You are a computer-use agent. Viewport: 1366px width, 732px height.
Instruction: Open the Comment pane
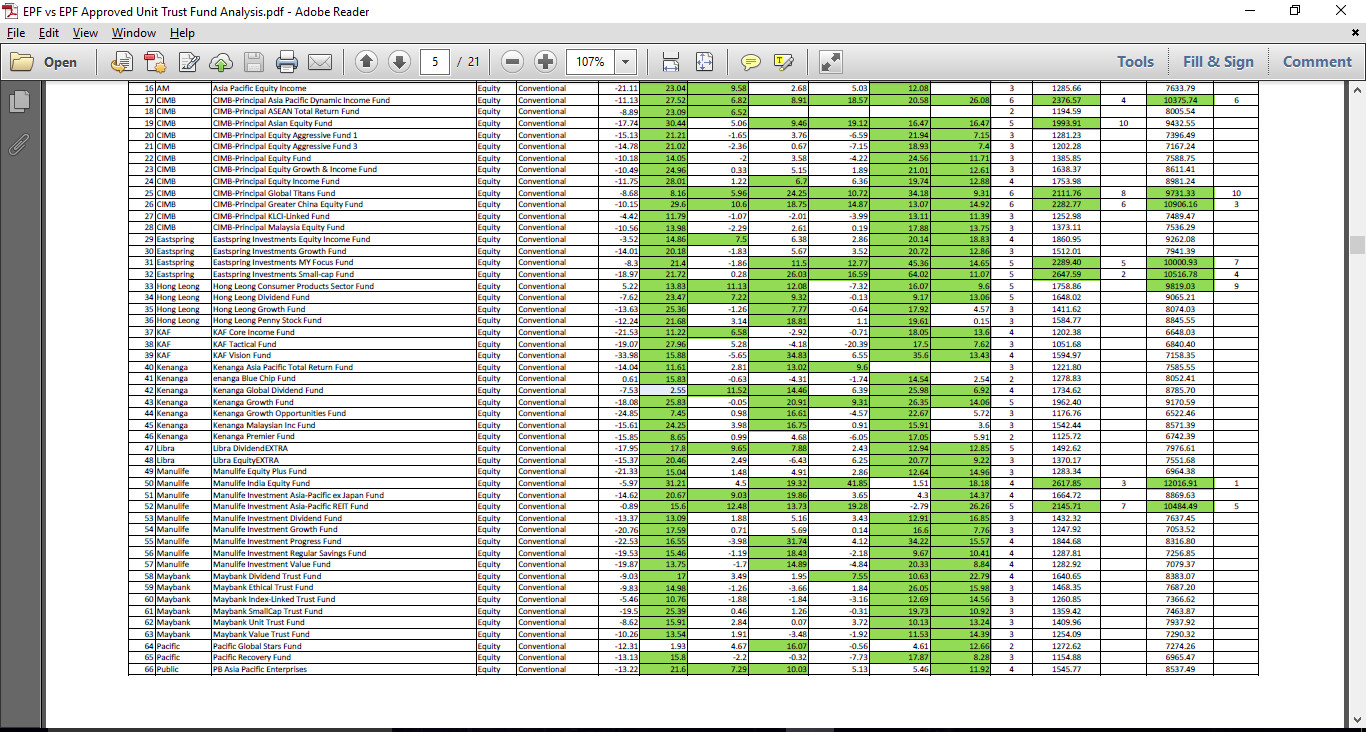1317,62
